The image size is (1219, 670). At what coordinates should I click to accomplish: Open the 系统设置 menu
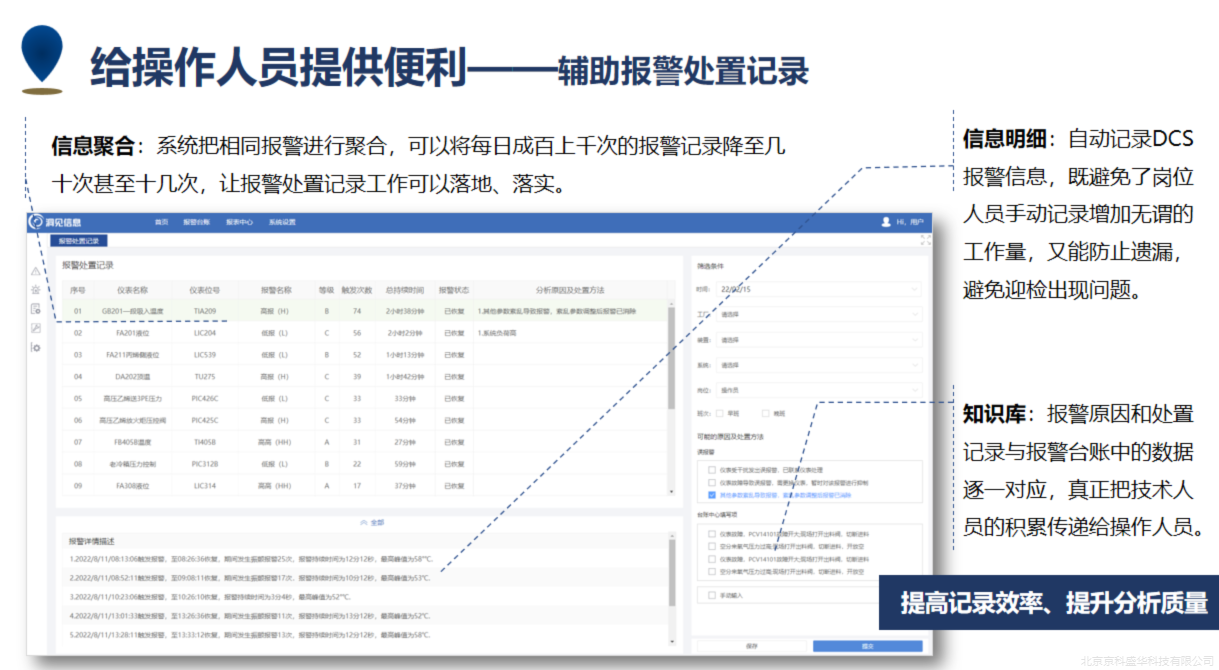[x=282, y=222]
